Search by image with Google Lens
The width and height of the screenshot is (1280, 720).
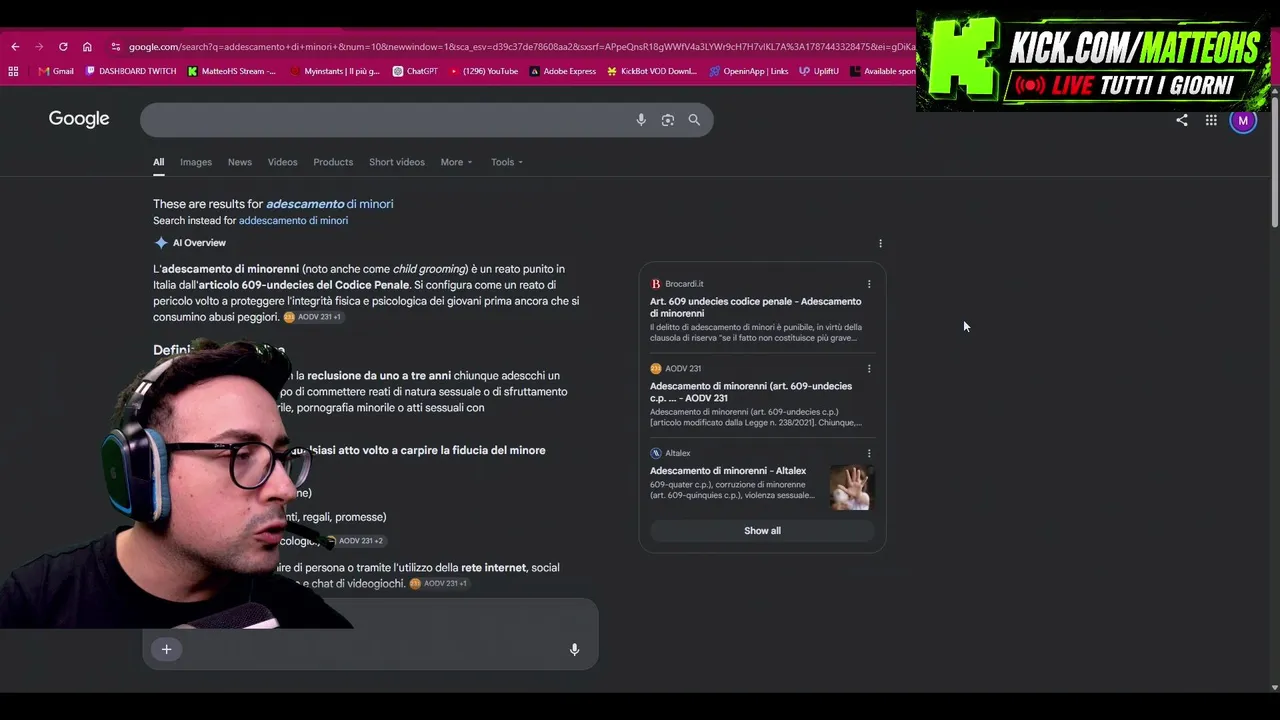tap(668, 120)
